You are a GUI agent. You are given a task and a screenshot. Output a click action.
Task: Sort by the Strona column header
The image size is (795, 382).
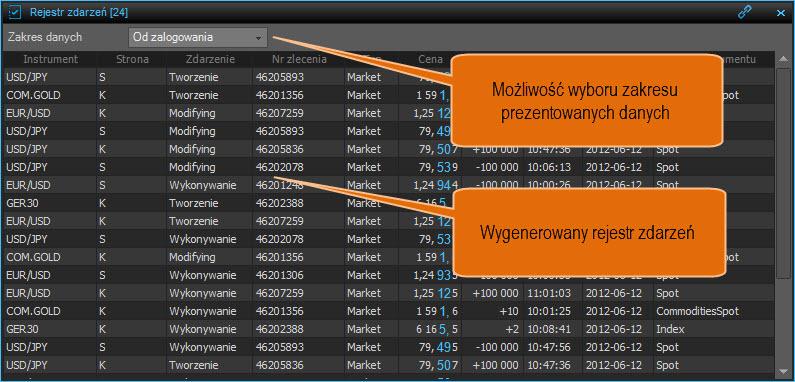[132, 59]
